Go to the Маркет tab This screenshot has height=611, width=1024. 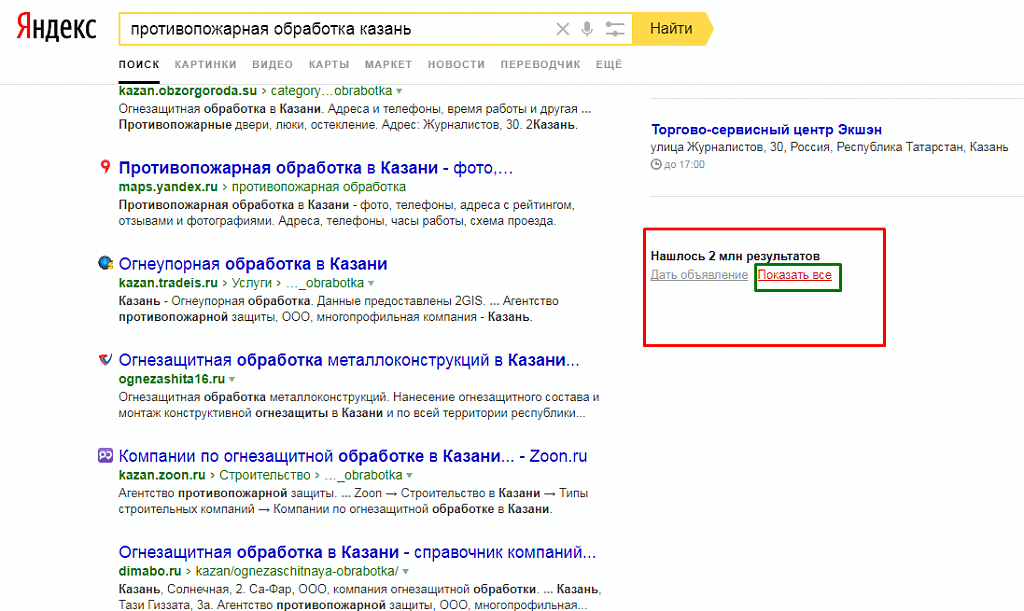389,65
